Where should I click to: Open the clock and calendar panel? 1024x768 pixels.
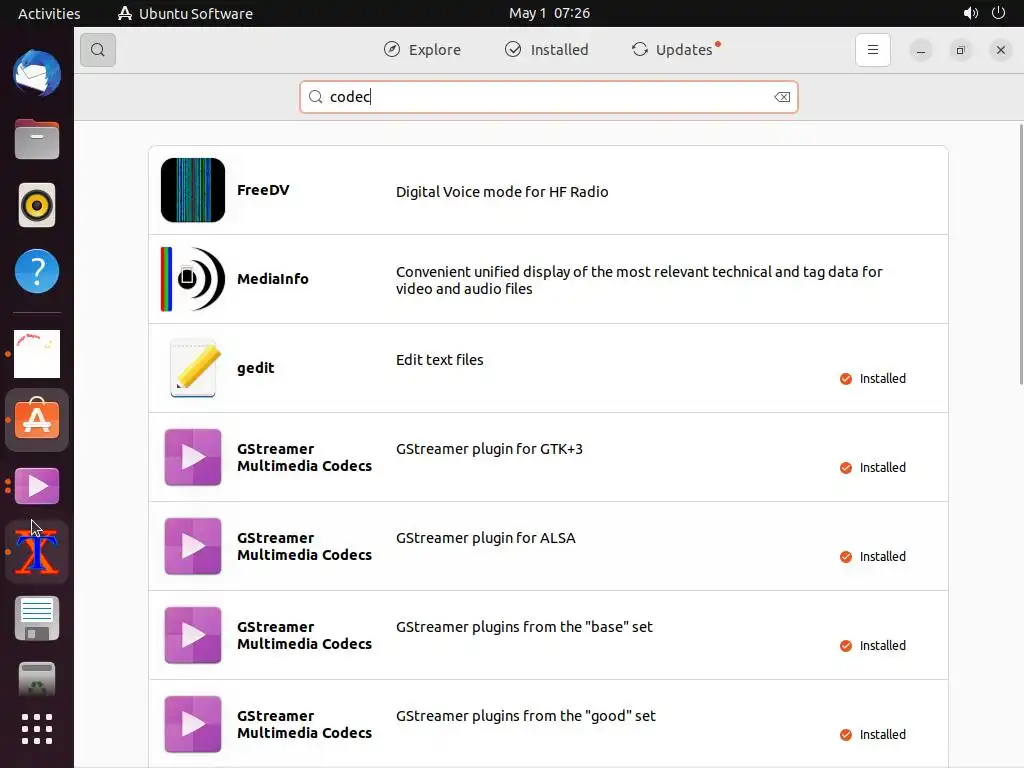(549, 13)
